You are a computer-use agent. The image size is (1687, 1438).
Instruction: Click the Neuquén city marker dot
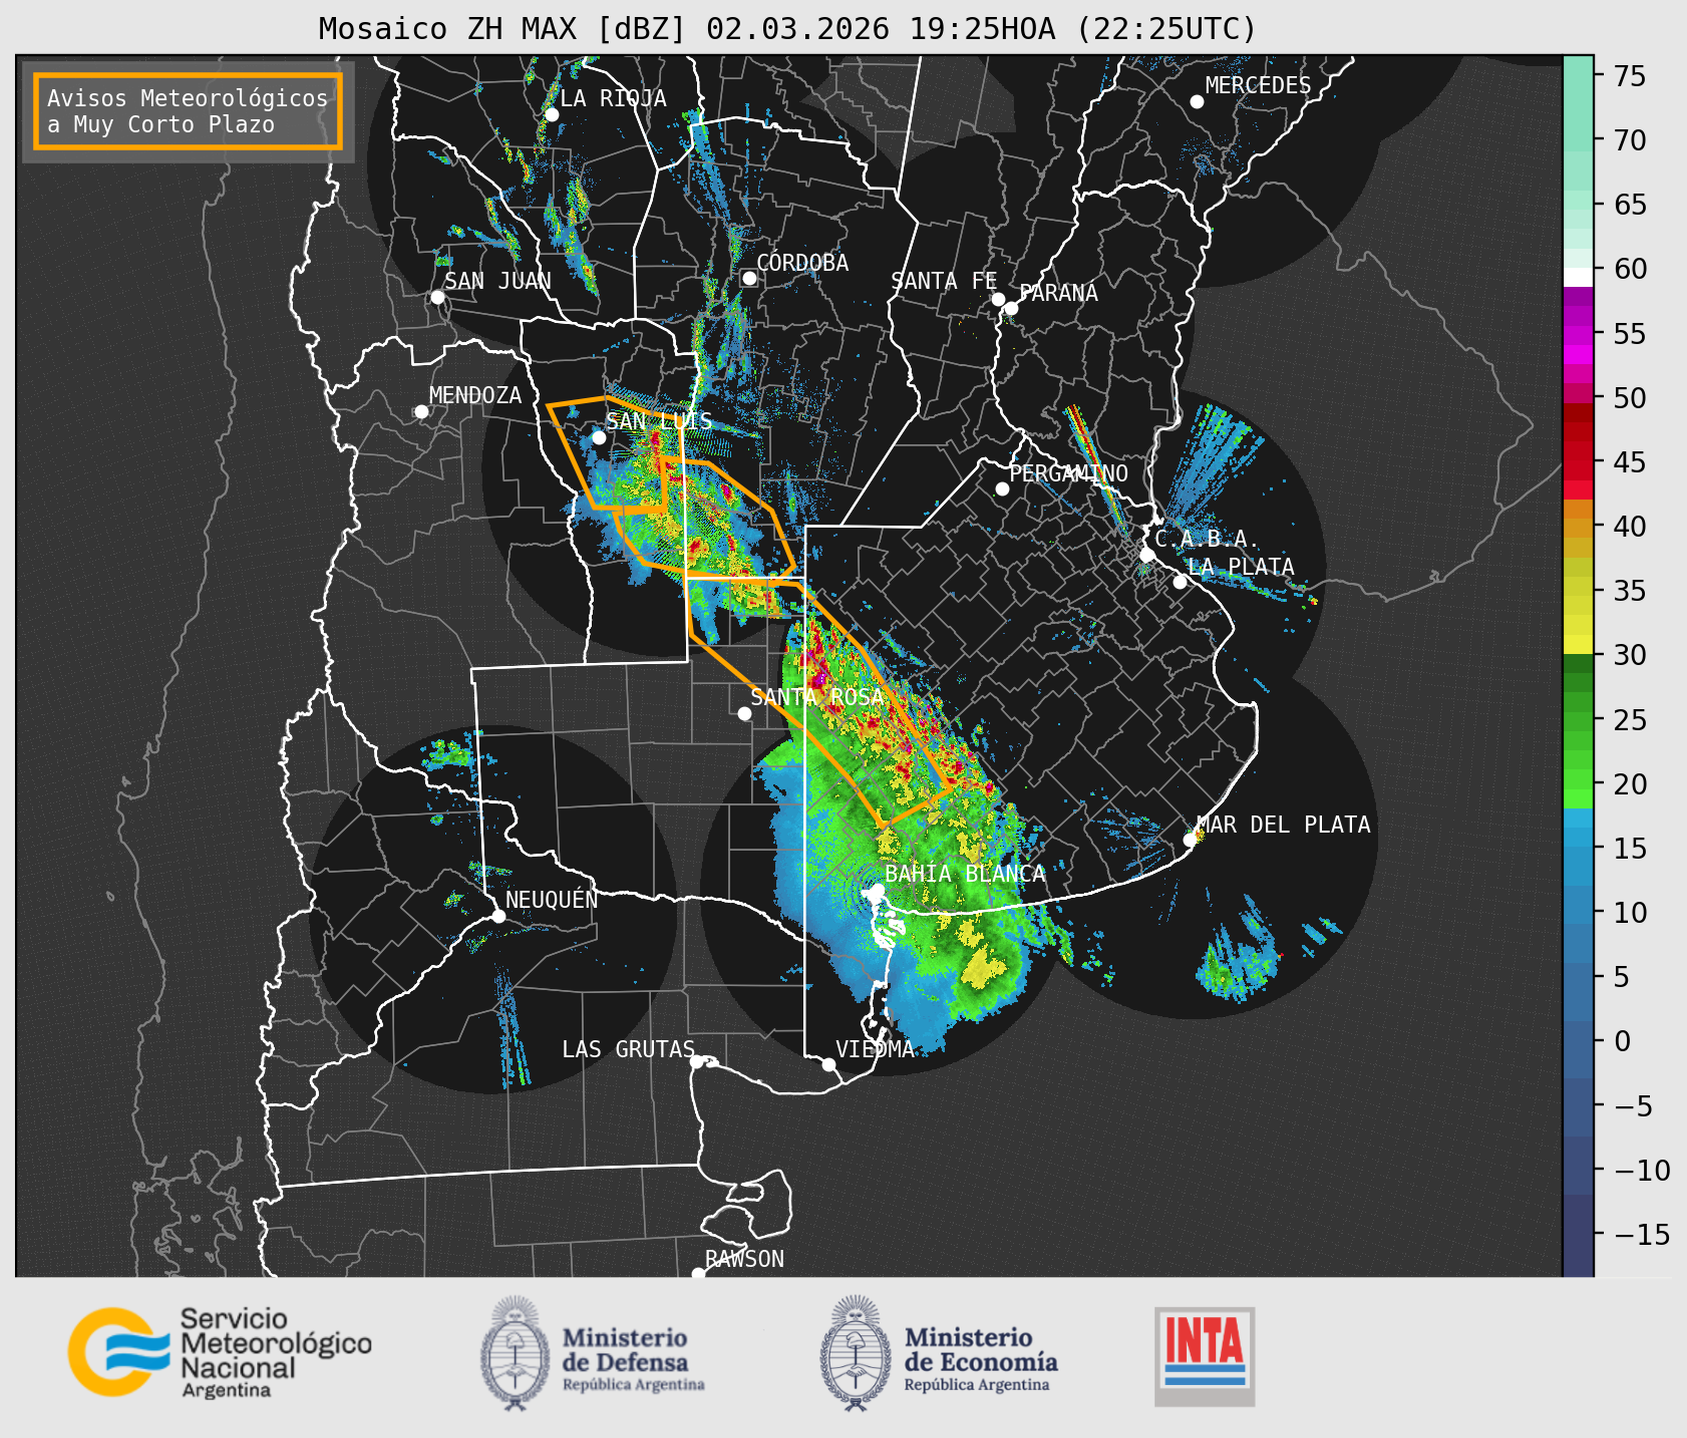(499, 916)
